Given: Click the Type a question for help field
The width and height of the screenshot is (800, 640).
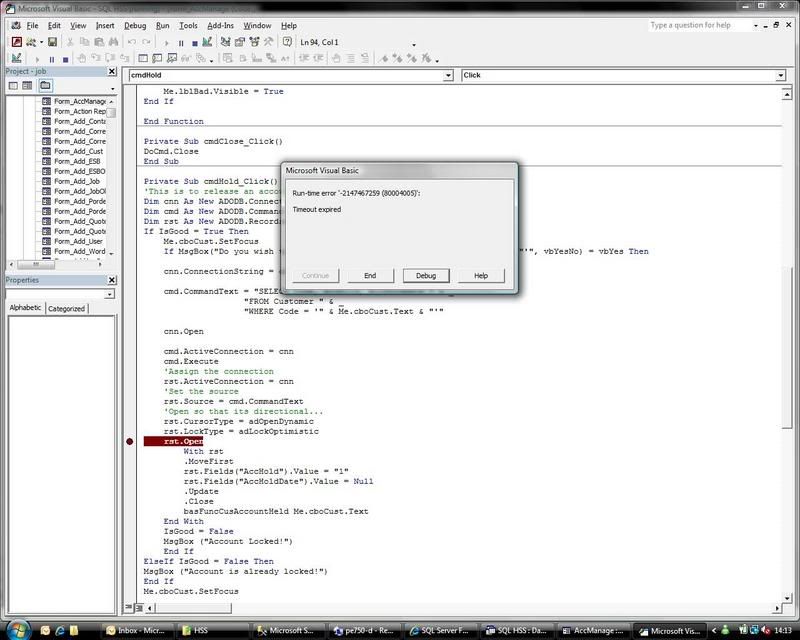Looking at the screenshot, I should click(699, 26).
